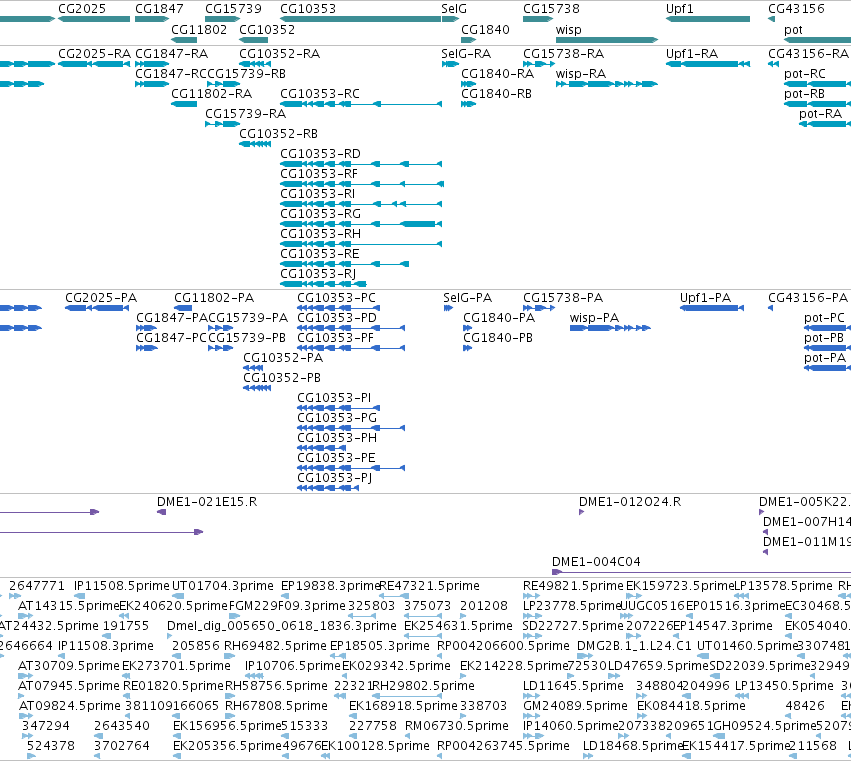Click protein label CG10353-PG

click(337, 418)
